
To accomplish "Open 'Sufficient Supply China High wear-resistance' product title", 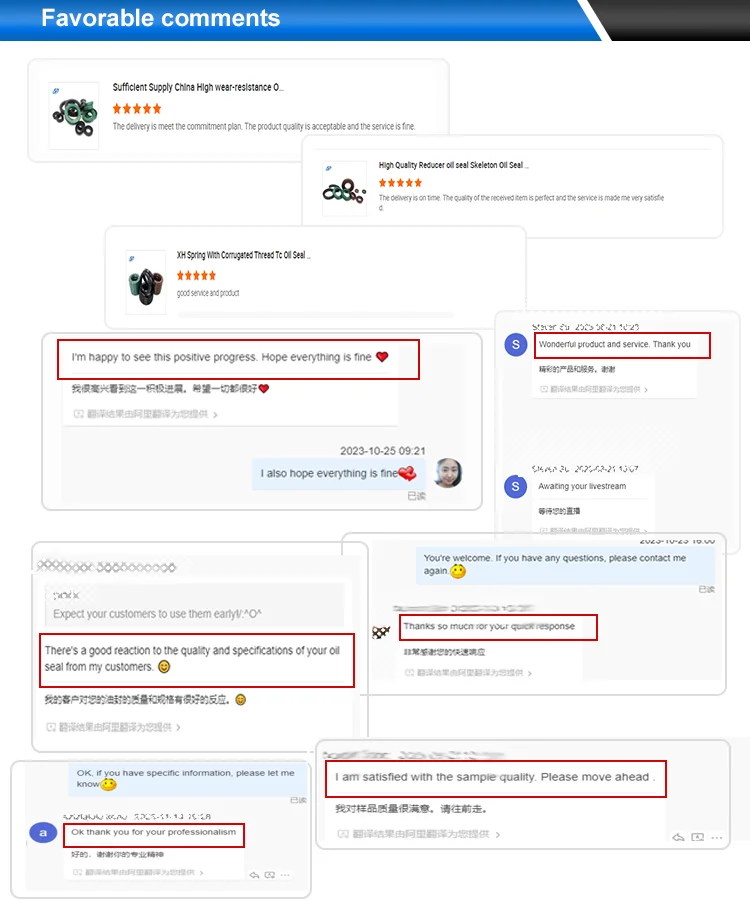I will 198,87.
